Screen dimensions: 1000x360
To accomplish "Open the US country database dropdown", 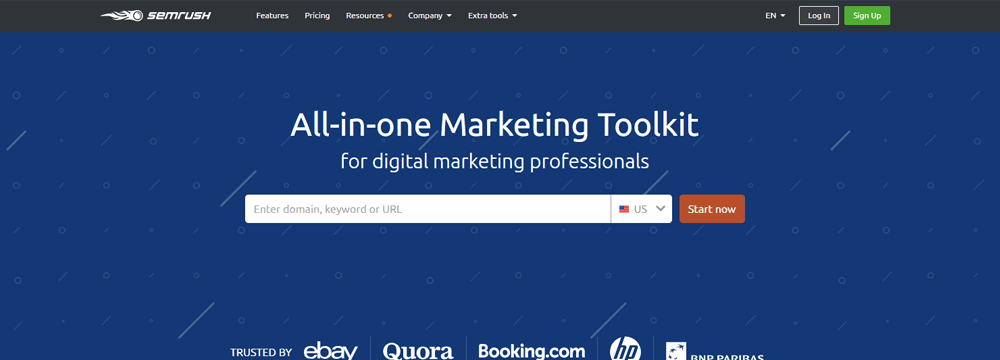I will [641, 209].
